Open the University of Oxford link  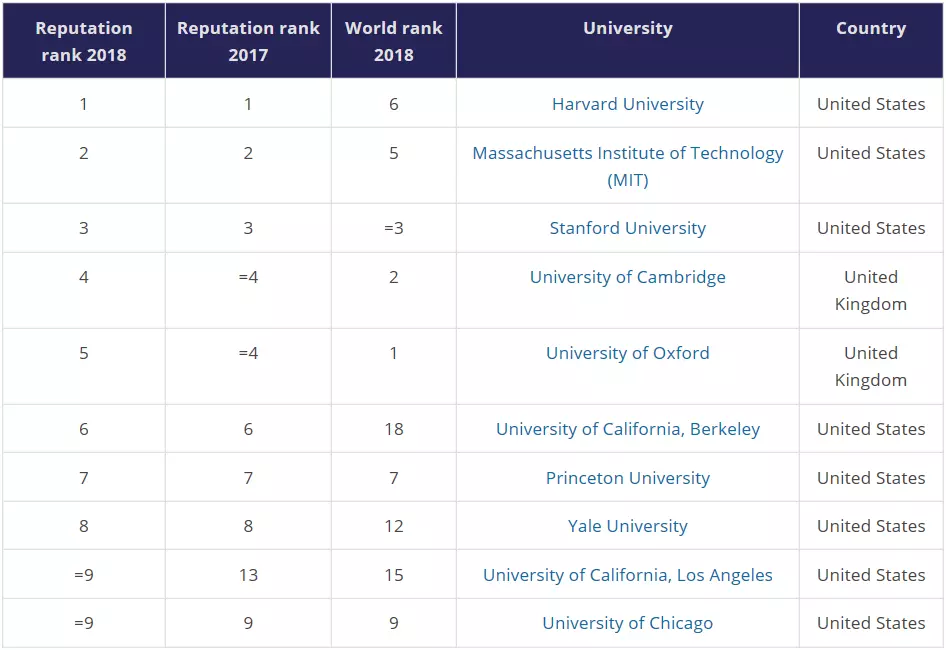click(627, 353)
